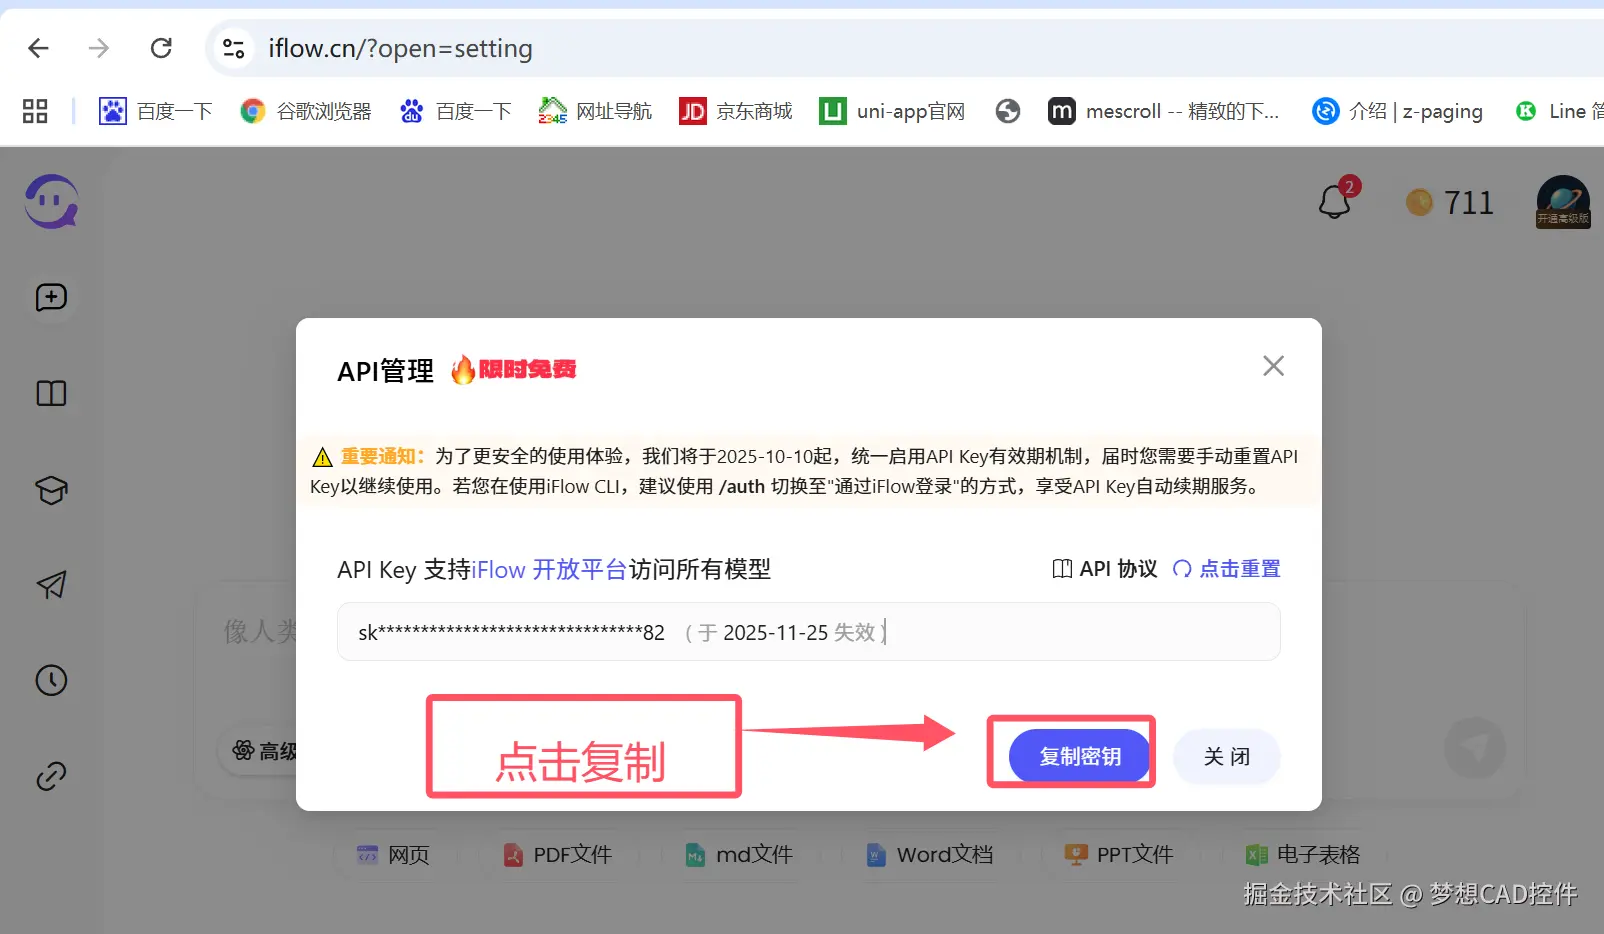Open the user avatar at top right
The width and height of the screenshot is (1604, 934).
pyautogui.click(x=1562, y=201)
